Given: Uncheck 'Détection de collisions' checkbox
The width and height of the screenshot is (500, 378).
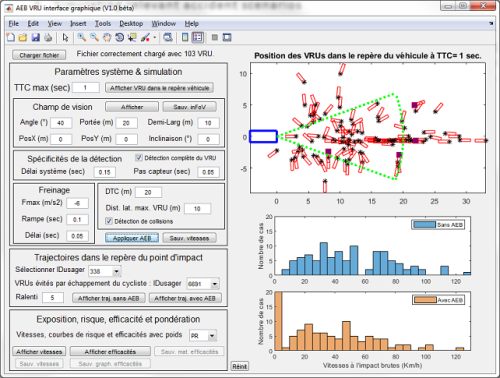Looking at the screenshot, I should (x=109, y=221).
